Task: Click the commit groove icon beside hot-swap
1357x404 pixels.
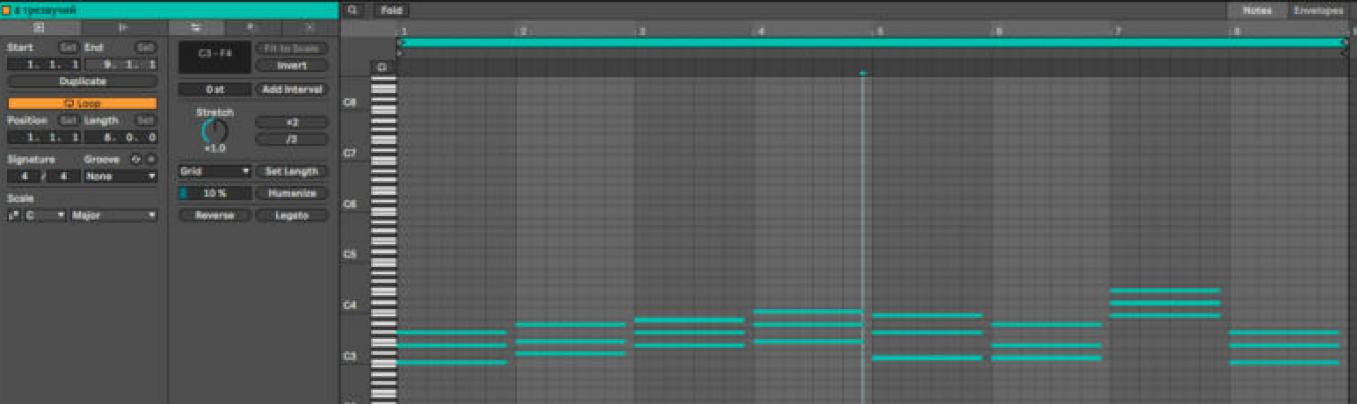Action: point(151,159)
